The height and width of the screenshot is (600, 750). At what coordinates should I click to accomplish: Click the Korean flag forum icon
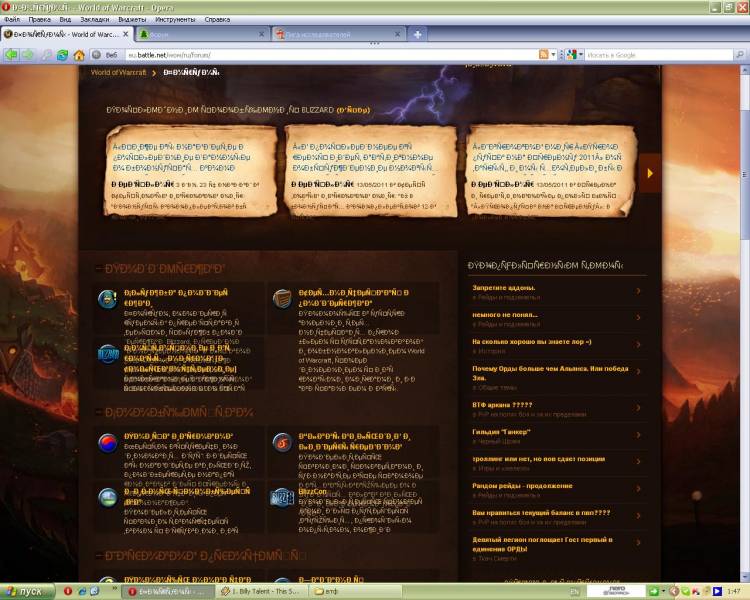(x=108, y=443)
